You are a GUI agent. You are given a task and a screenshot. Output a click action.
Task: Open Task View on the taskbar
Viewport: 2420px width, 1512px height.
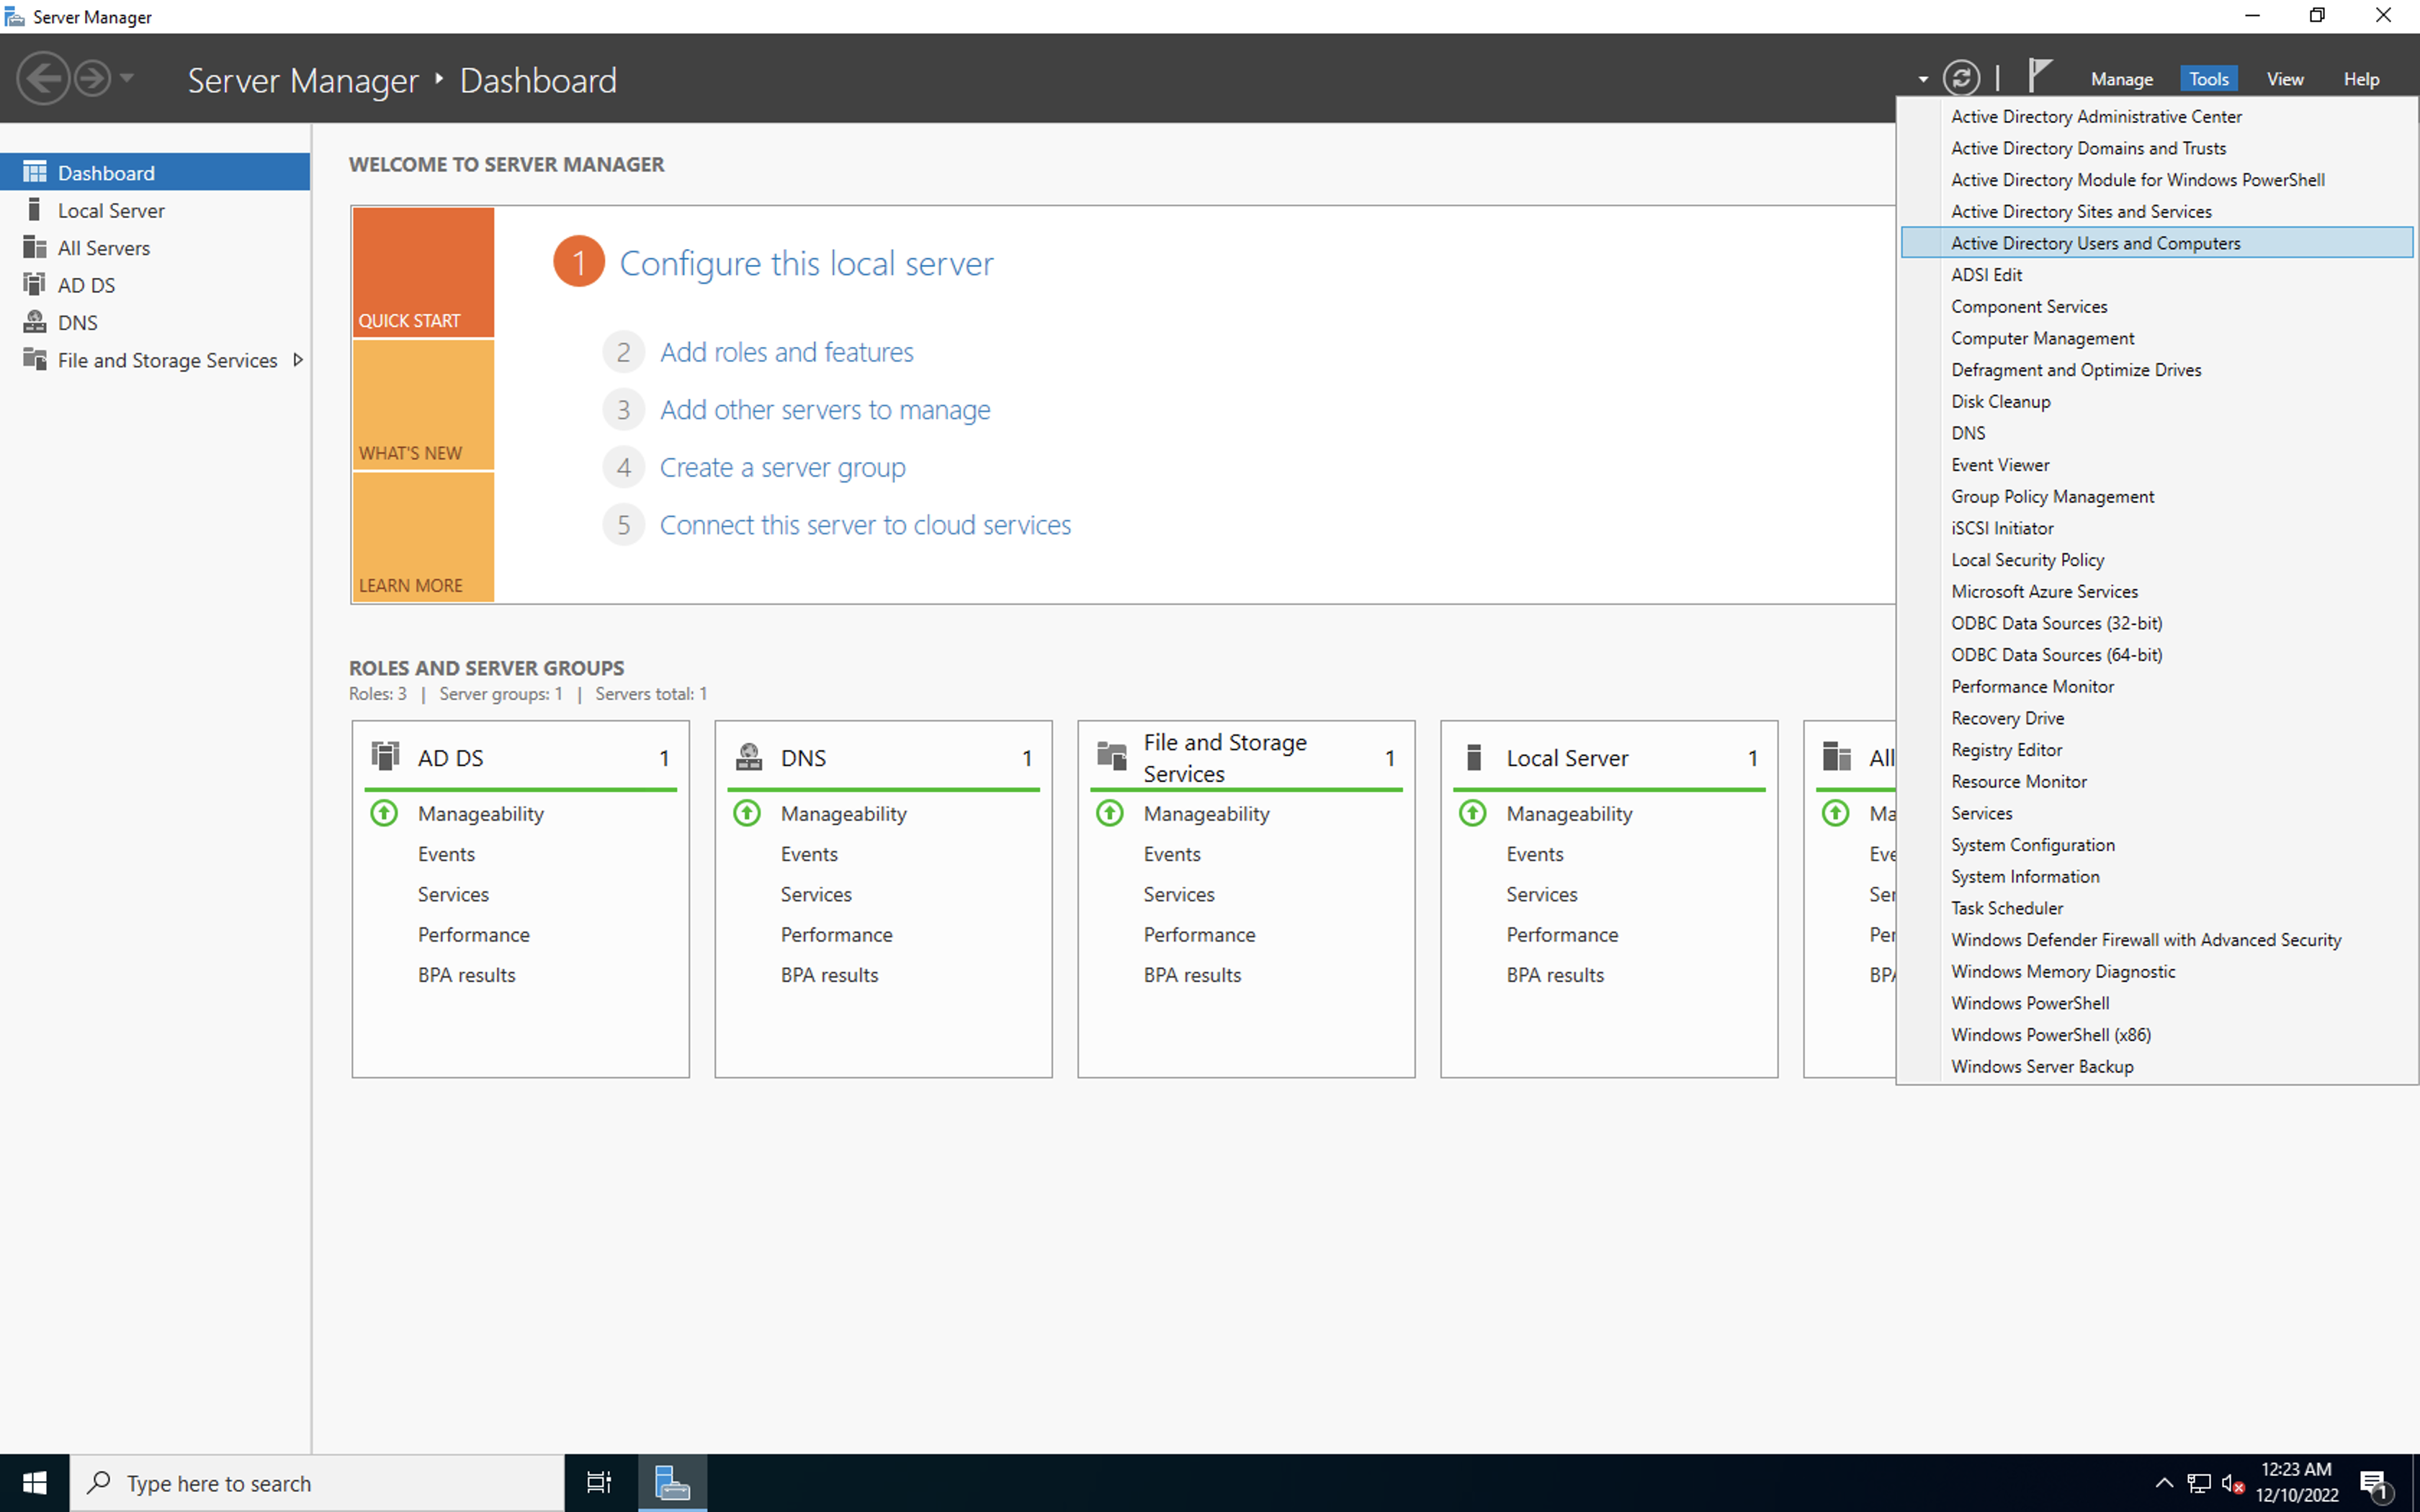click(599, 1483)
